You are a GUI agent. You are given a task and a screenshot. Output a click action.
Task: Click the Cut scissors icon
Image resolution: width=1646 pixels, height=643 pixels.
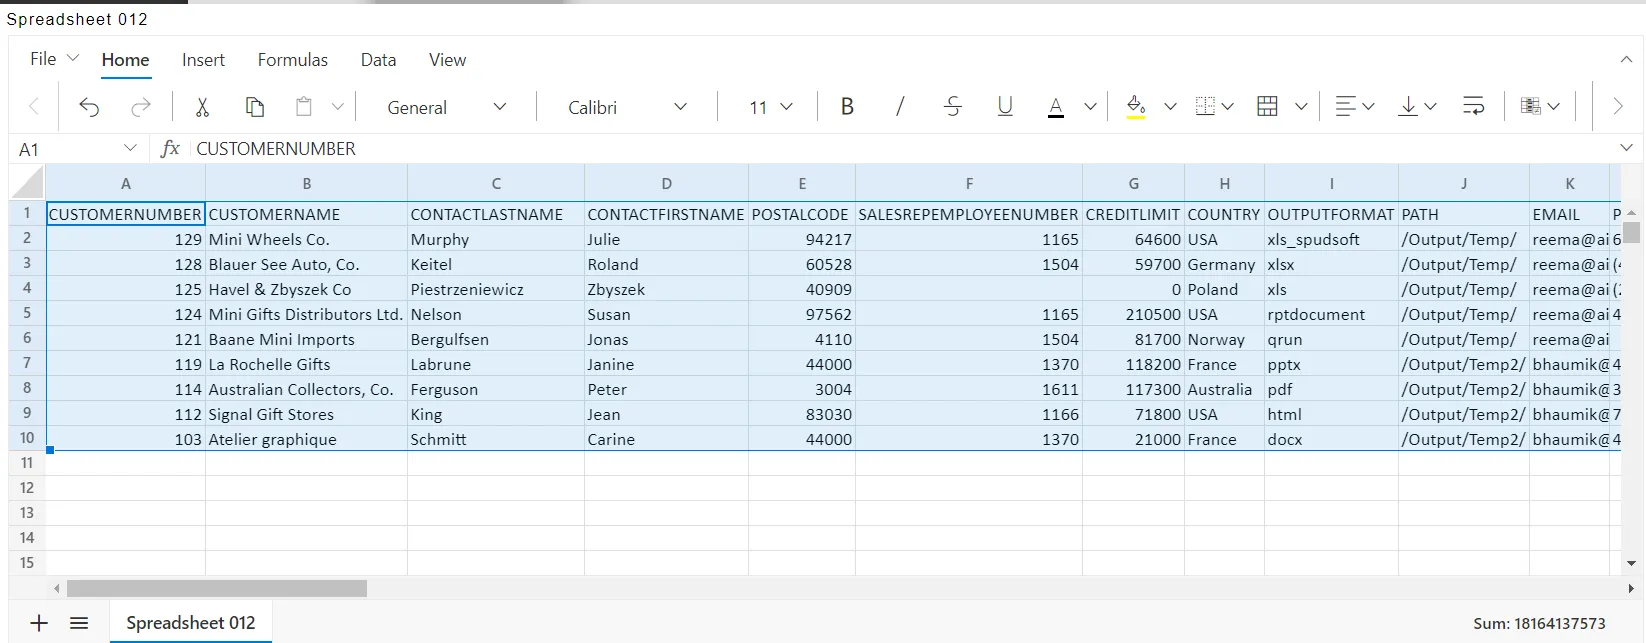coord(202,107)
